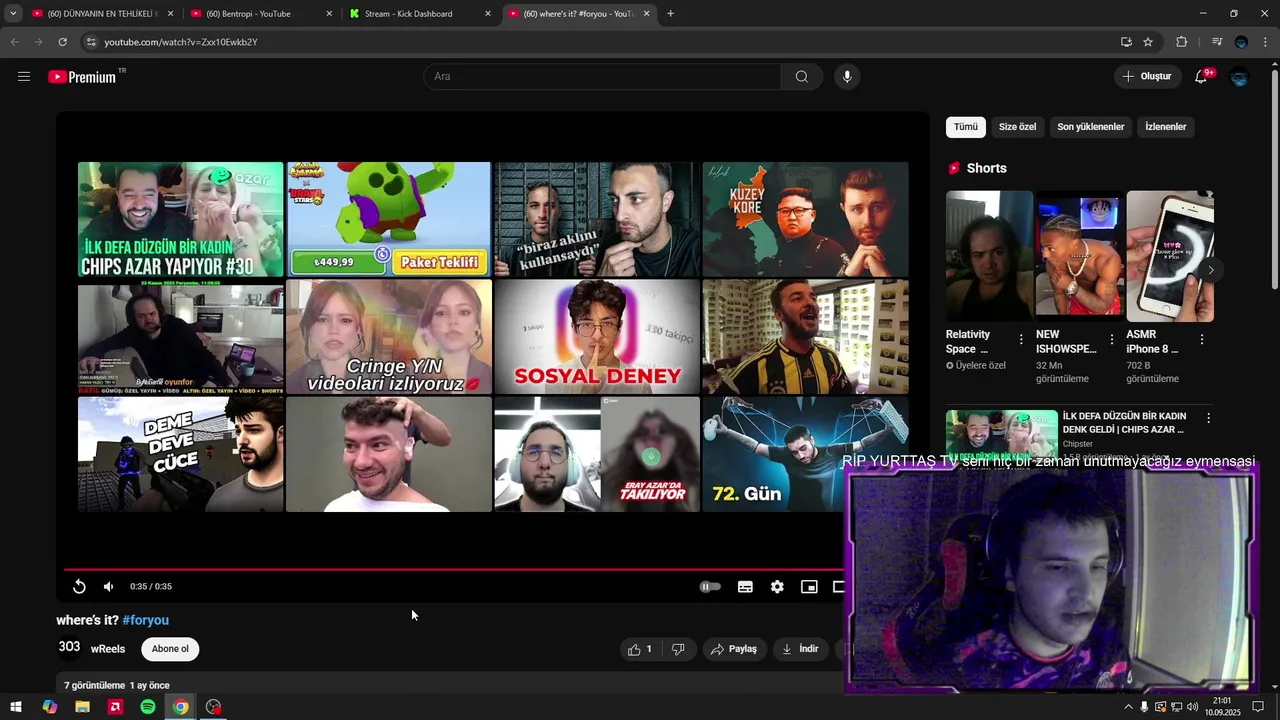This screenshot has width=1280, height=720.
Task: Open the notifications bell
Action: point(1201,77)
